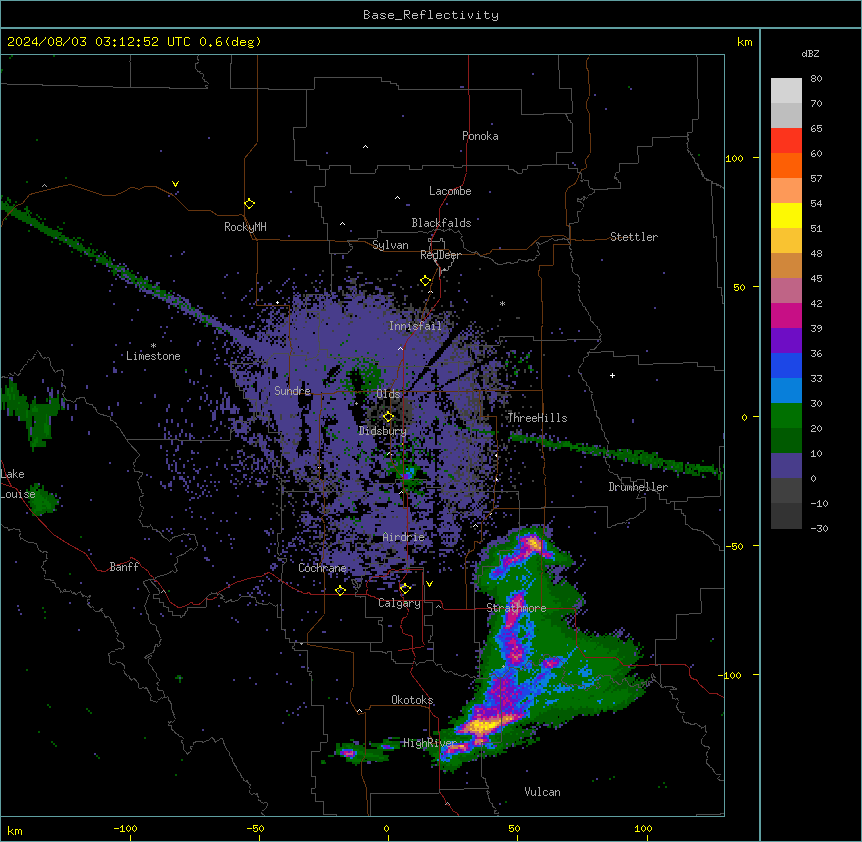The image size is (862, 842).
Task: Click the Lacombe city label
Action: click(x=450, y=191)
